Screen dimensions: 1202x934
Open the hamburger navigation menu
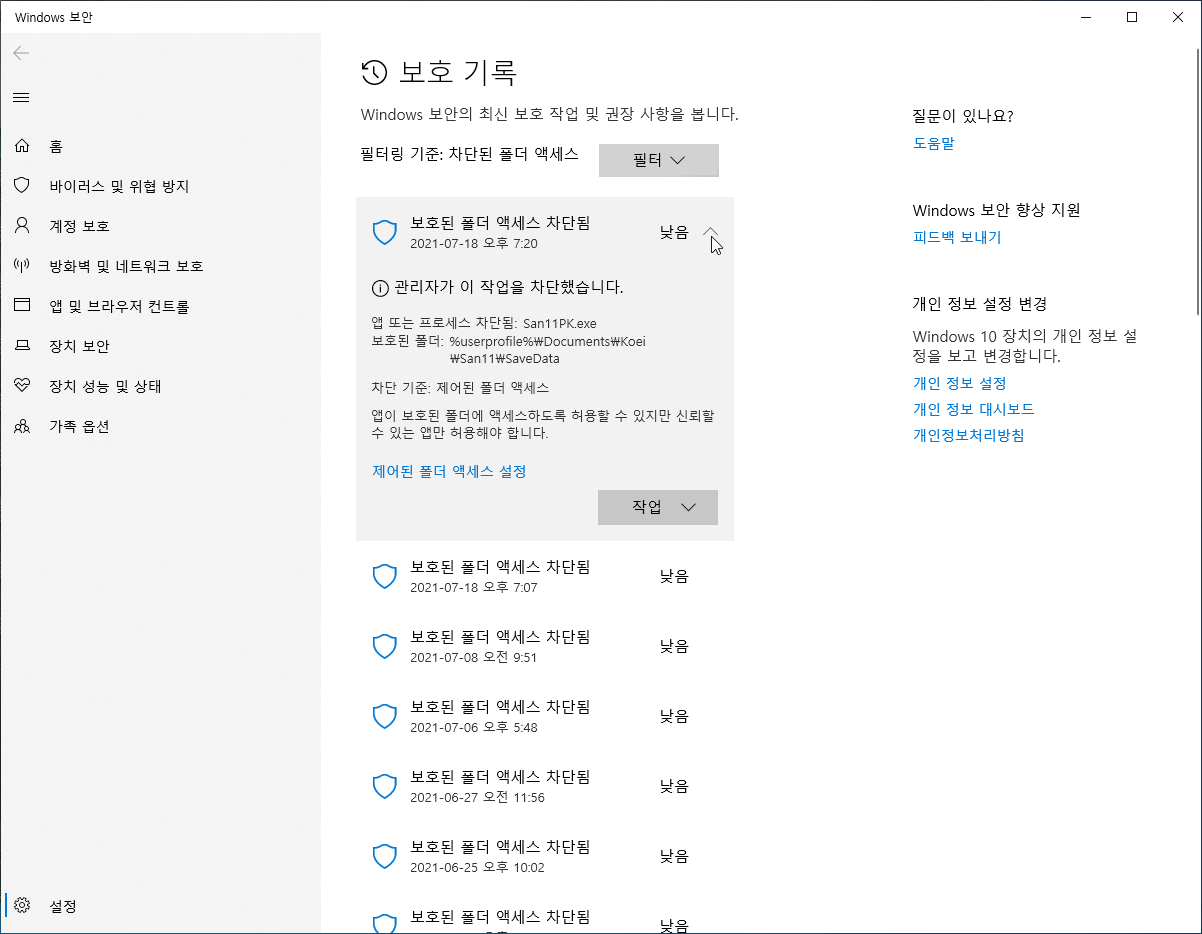(21, 97)
